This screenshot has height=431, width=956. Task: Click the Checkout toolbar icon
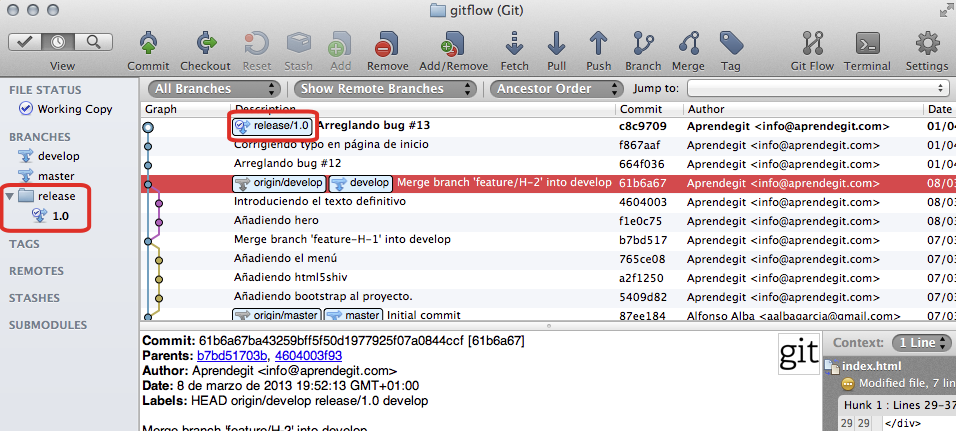[205, 45]
